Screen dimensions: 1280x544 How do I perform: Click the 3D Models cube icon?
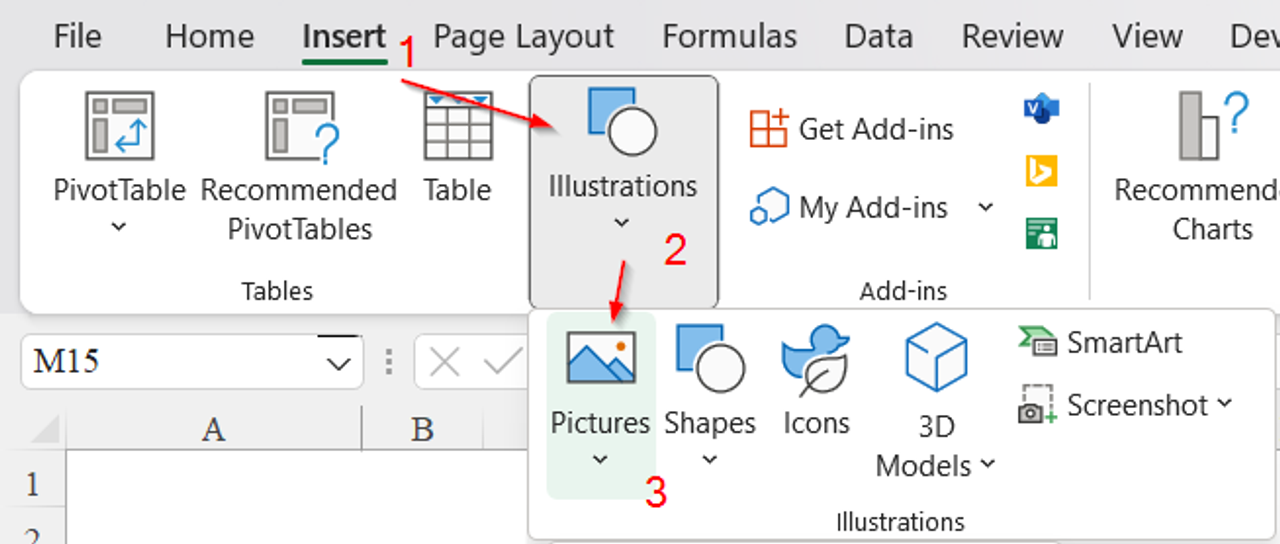pos(936,357)
